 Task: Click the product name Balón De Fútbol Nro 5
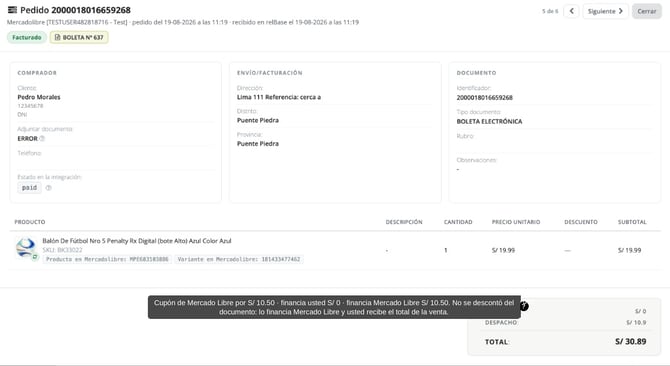(137, 241)
